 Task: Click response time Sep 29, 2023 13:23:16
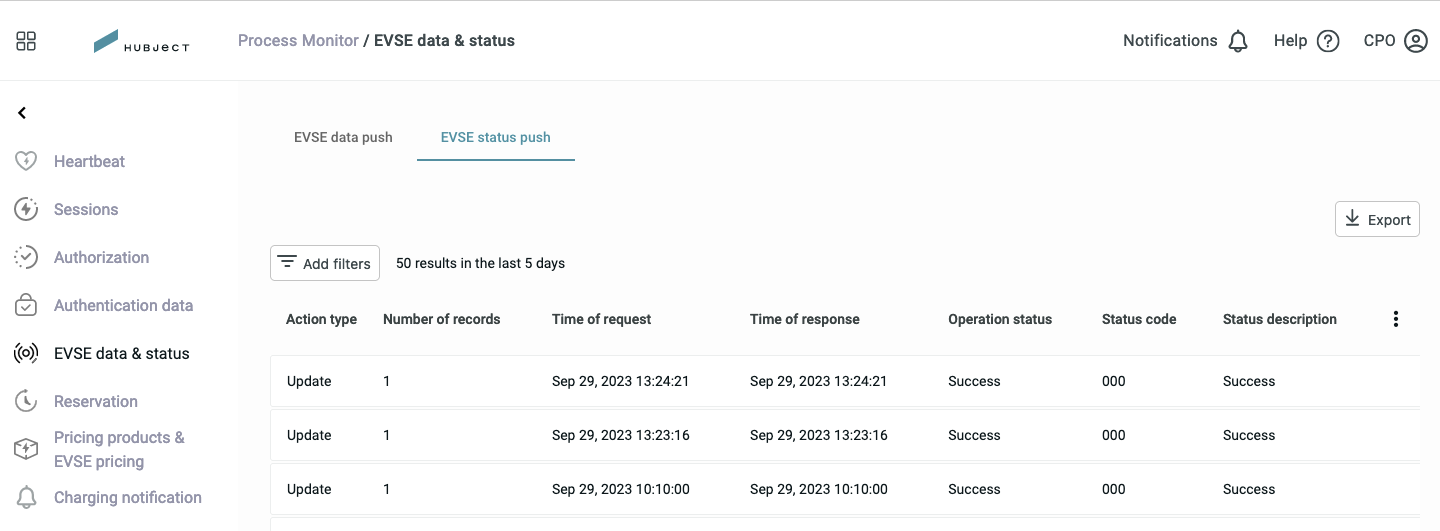(x=818, y=435)
